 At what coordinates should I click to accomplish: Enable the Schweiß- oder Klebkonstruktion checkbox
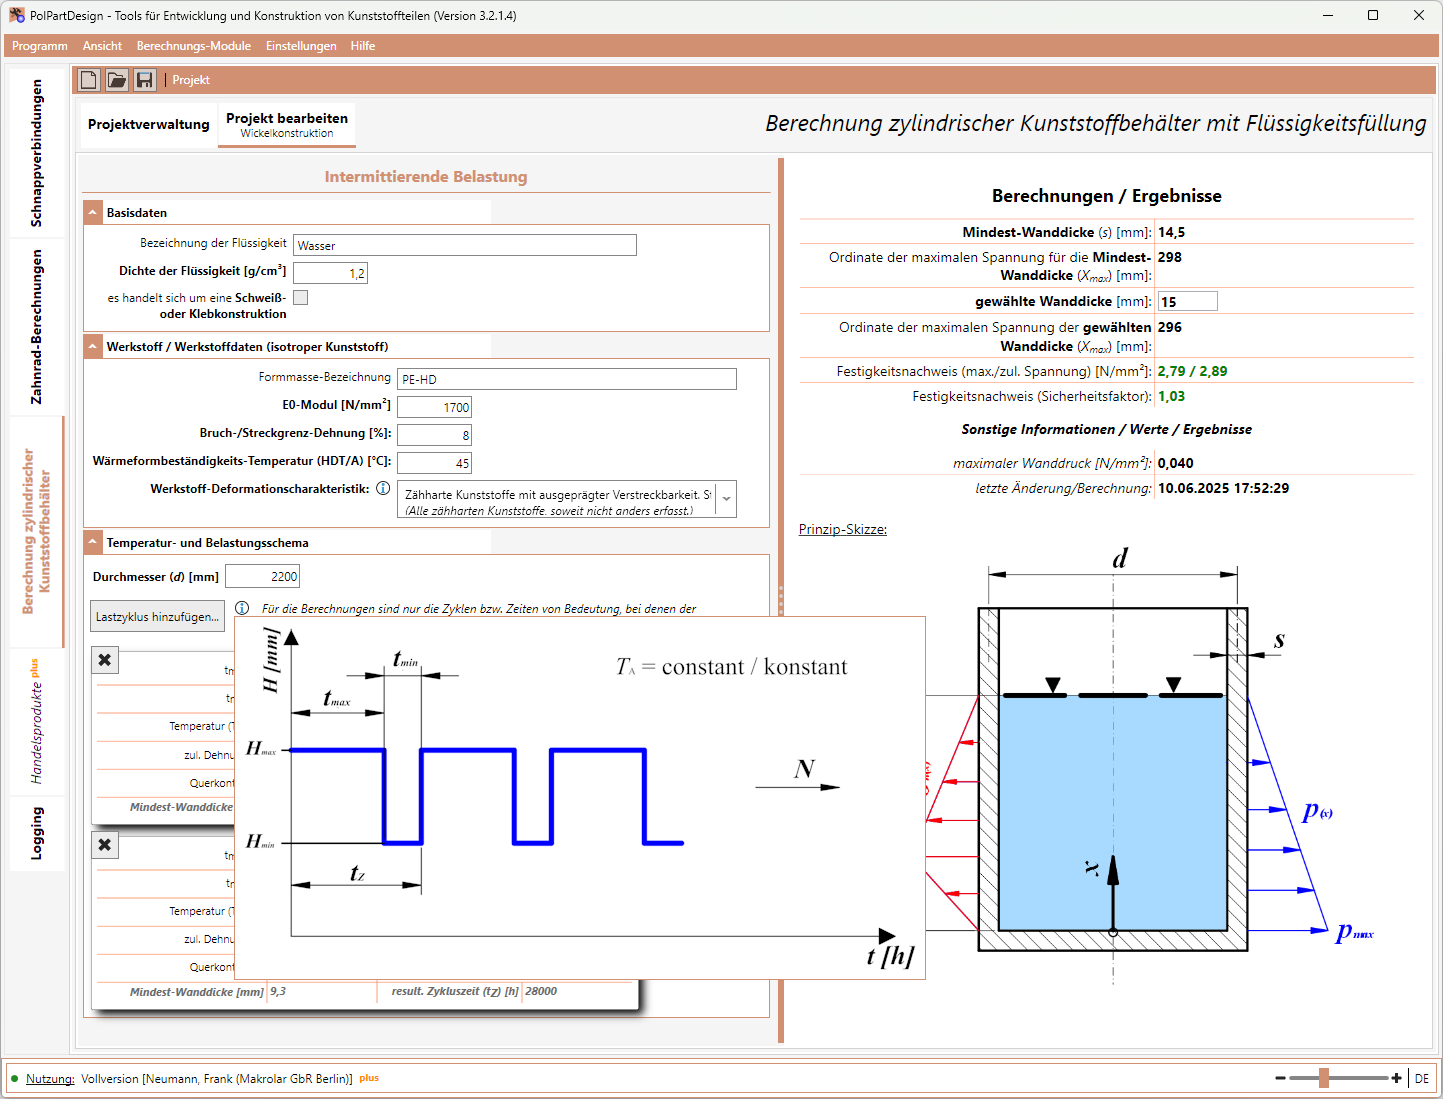click(300, 297)
